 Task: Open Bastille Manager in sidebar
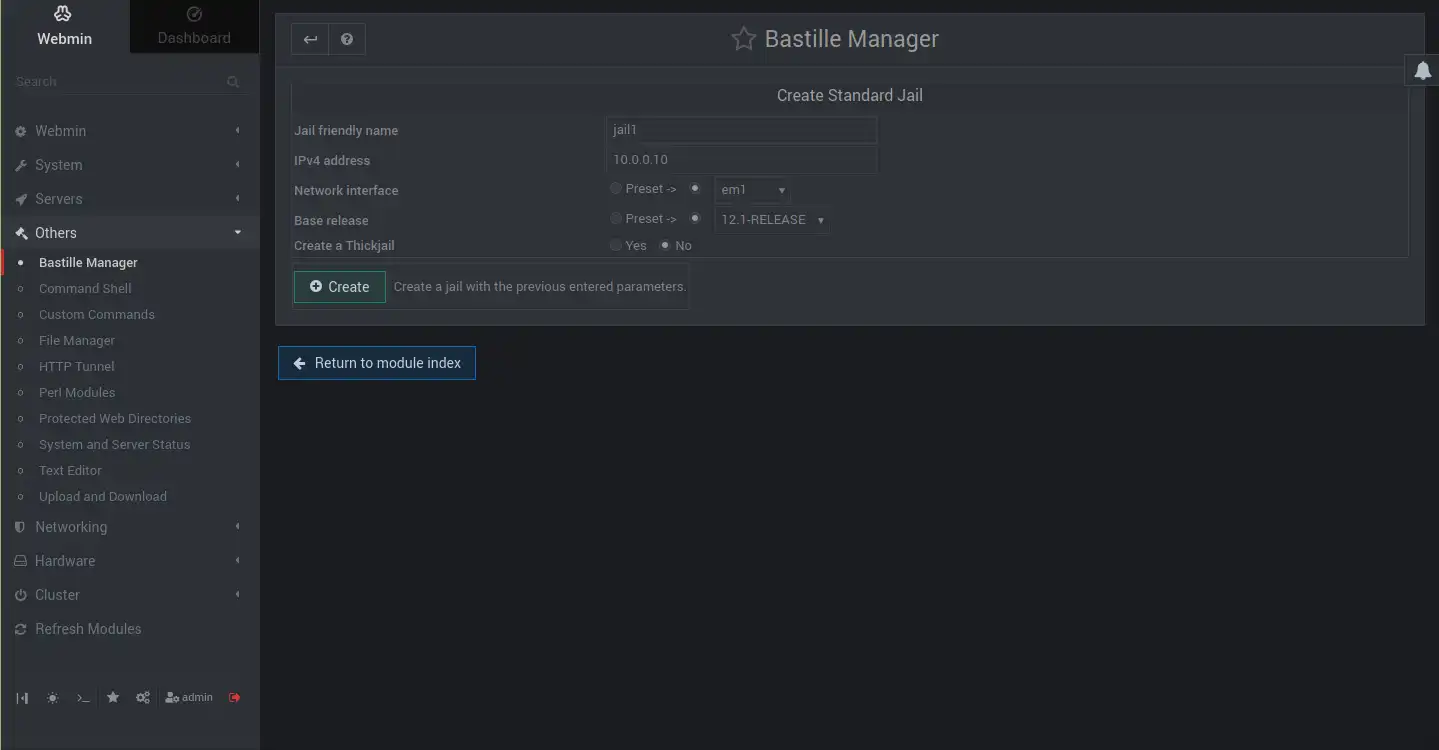click(88, 263)
